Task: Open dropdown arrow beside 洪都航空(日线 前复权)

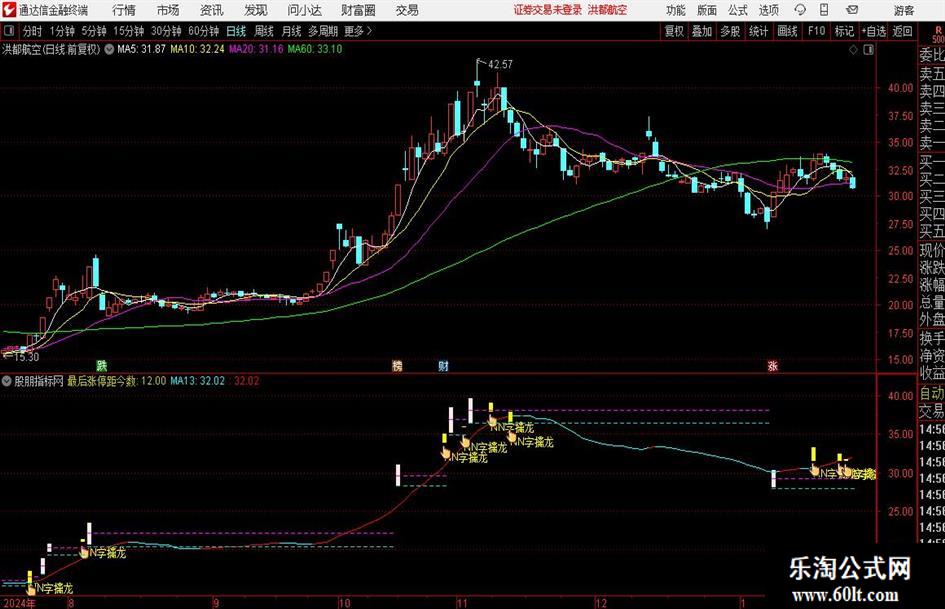Action: click(109, 49)
